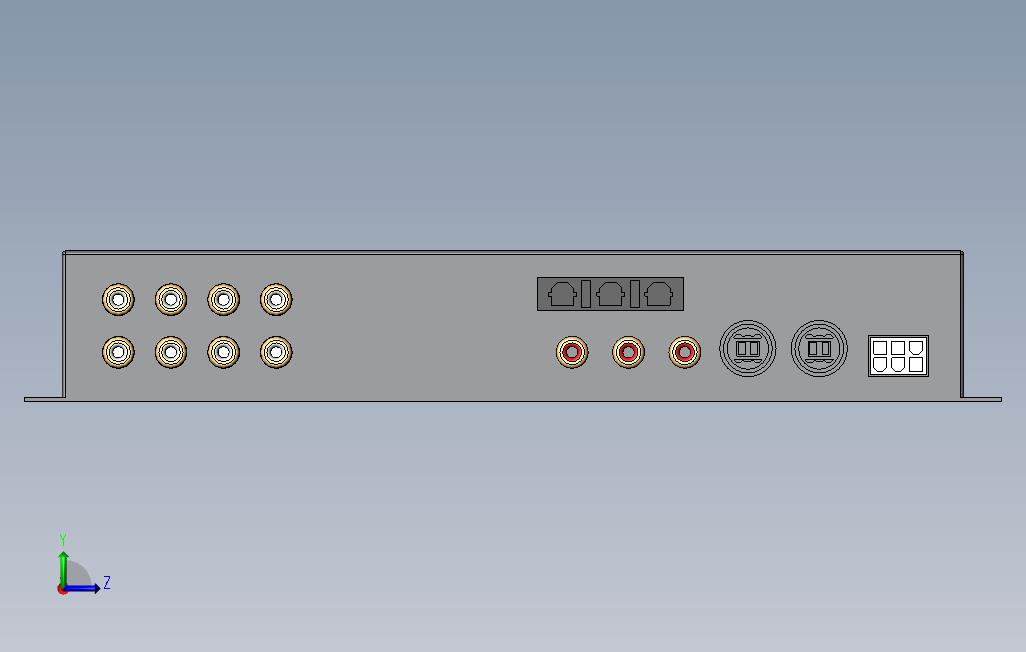Click the blue Z axis arrow
Viewport: 1026px width, 652px height.
click(x=82, y=588)
